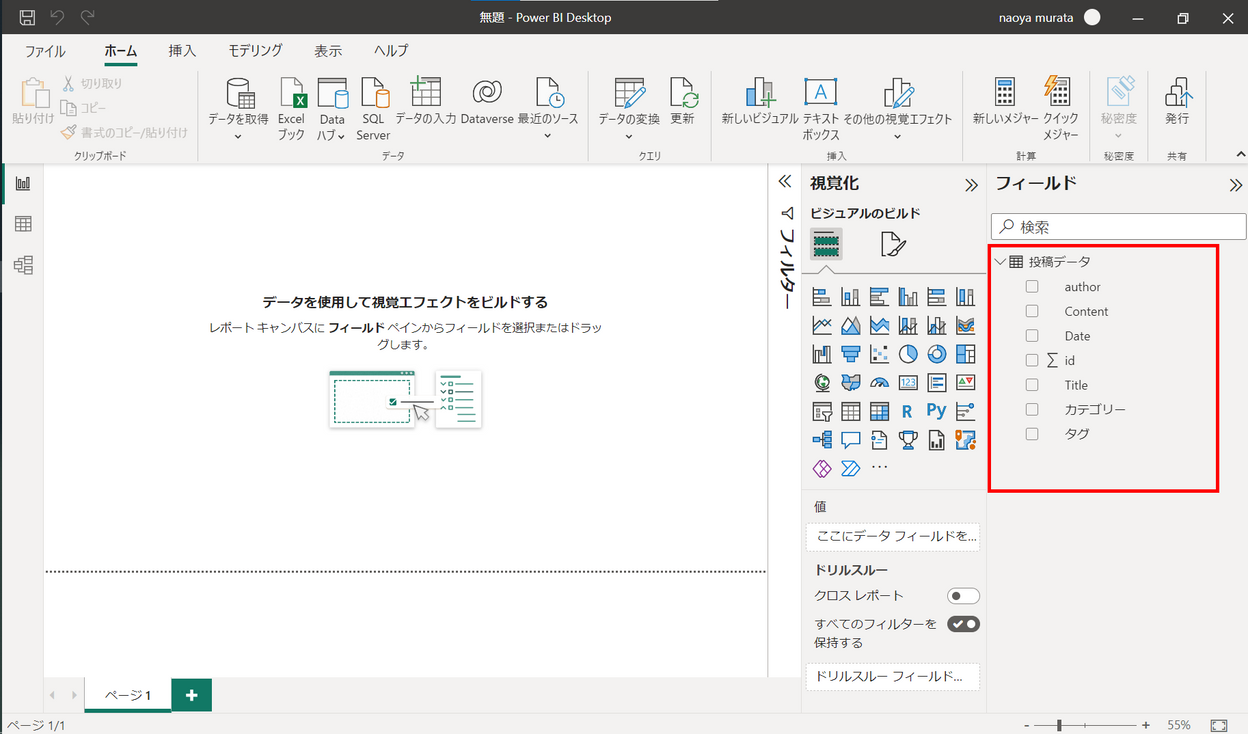This screenshot has height=734, width=1248.
Task: Select the stacked bar chart visual
Action: 822,297
